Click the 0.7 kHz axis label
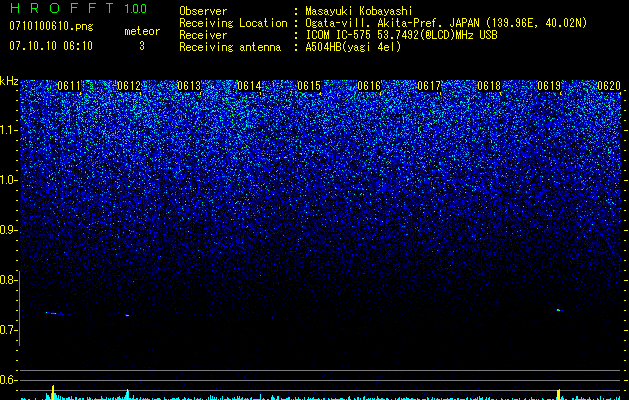The image size is (629, 400). point(8,330)
